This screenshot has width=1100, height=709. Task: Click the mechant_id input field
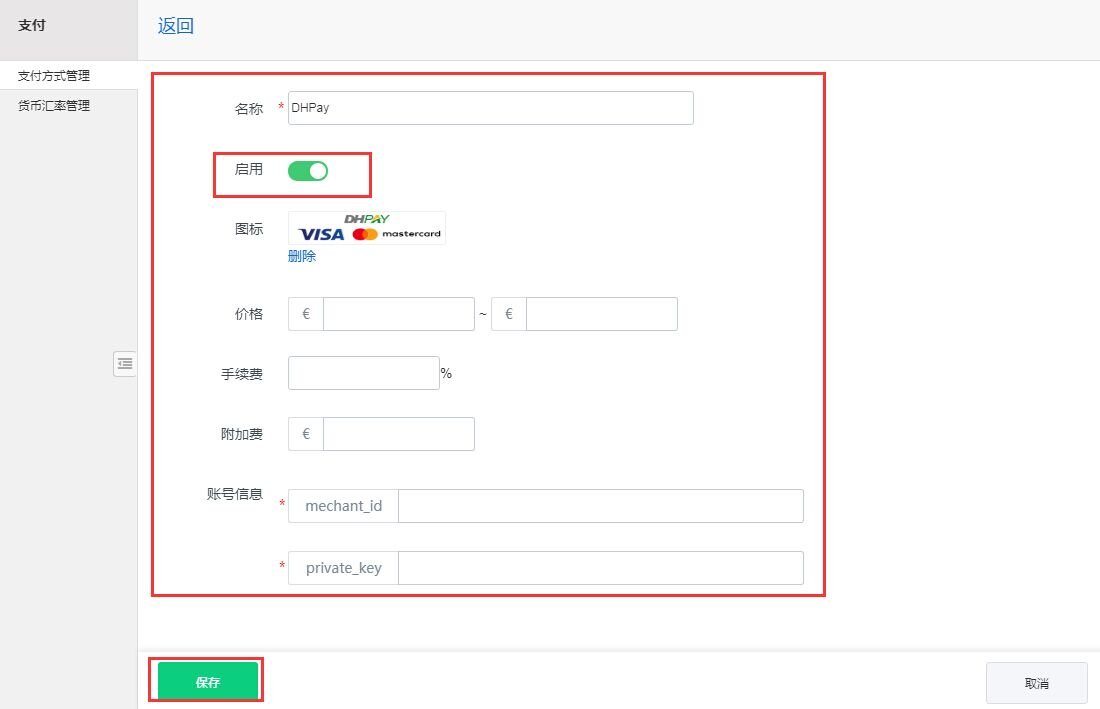point(600,505)
